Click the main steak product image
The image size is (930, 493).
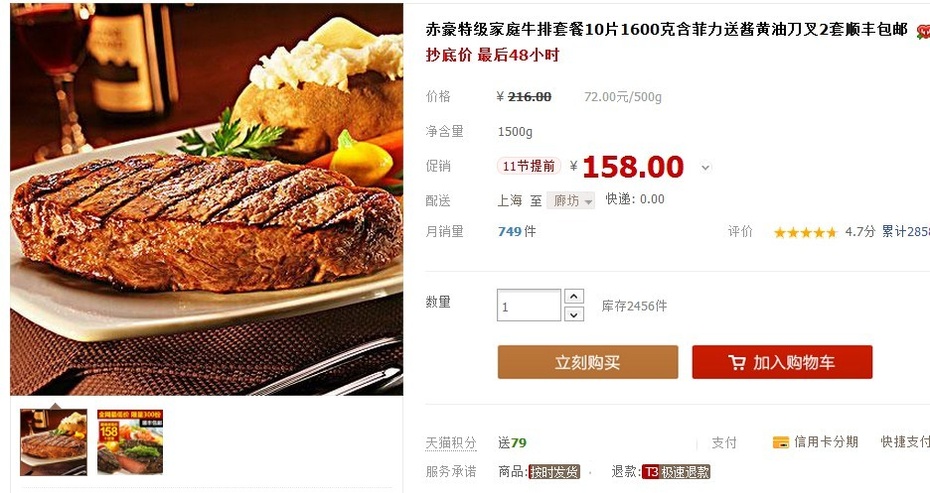pos(206,199)
